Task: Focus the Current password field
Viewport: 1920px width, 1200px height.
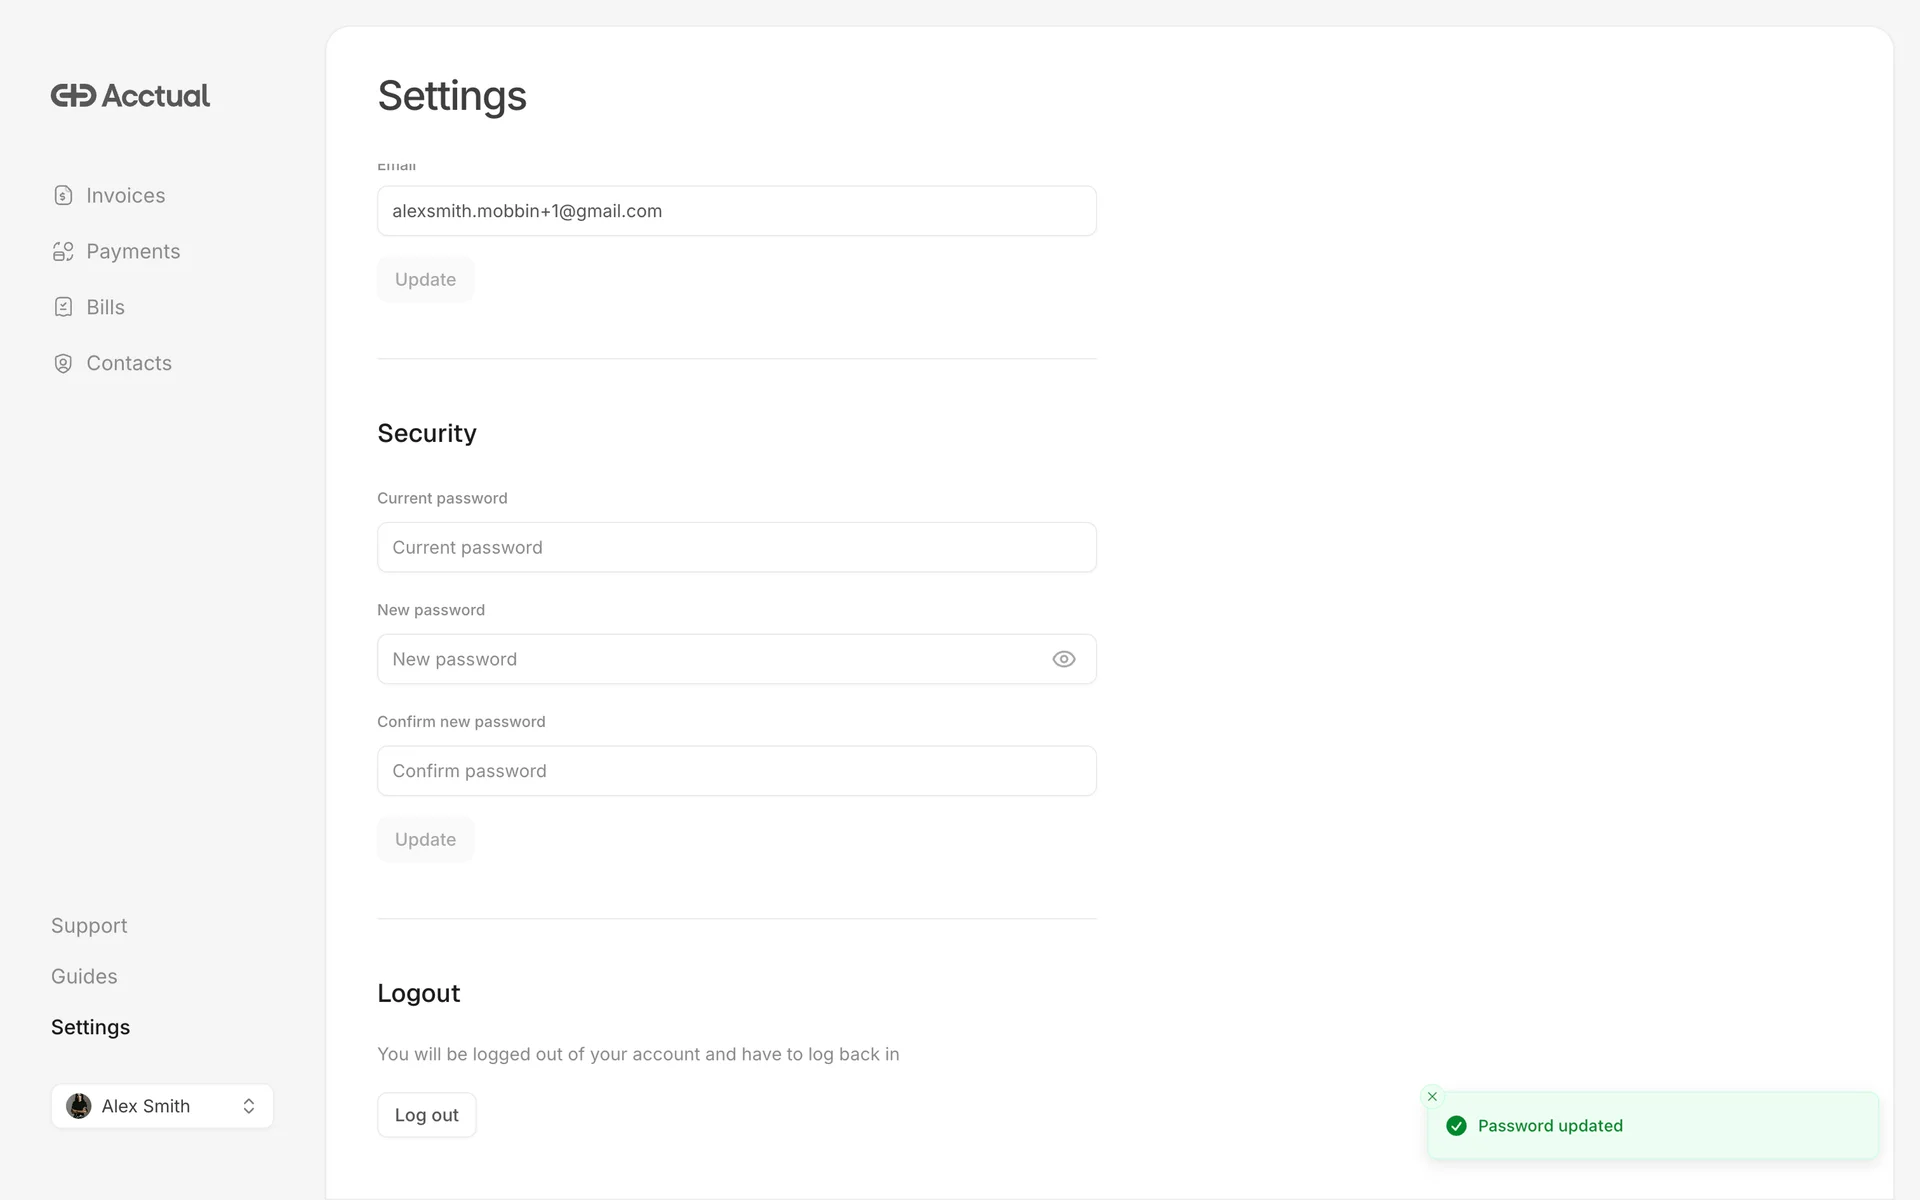Action: (736, 548)
